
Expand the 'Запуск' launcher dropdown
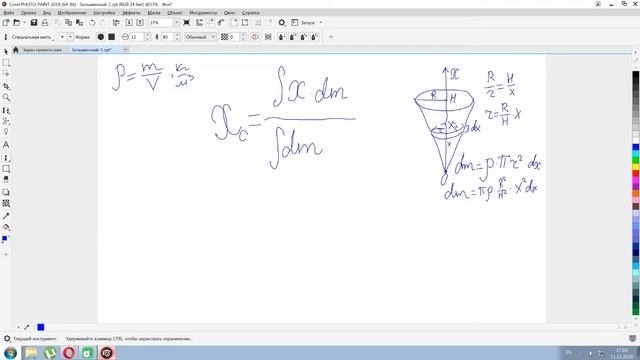(x=321, y=23)
